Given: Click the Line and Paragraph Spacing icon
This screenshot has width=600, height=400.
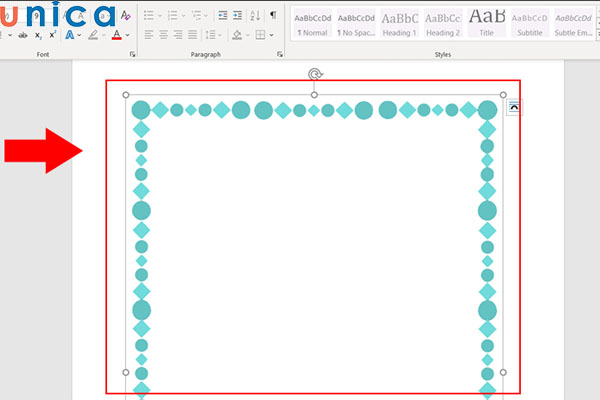Looking at the screenshot, I should (x=210, y=35).
